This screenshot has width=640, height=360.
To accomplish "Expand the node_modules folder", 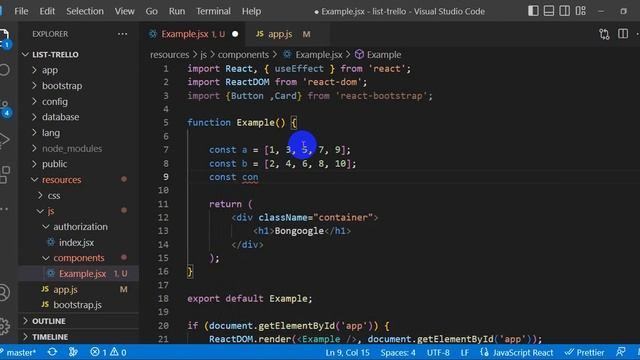I will (72, 149).
